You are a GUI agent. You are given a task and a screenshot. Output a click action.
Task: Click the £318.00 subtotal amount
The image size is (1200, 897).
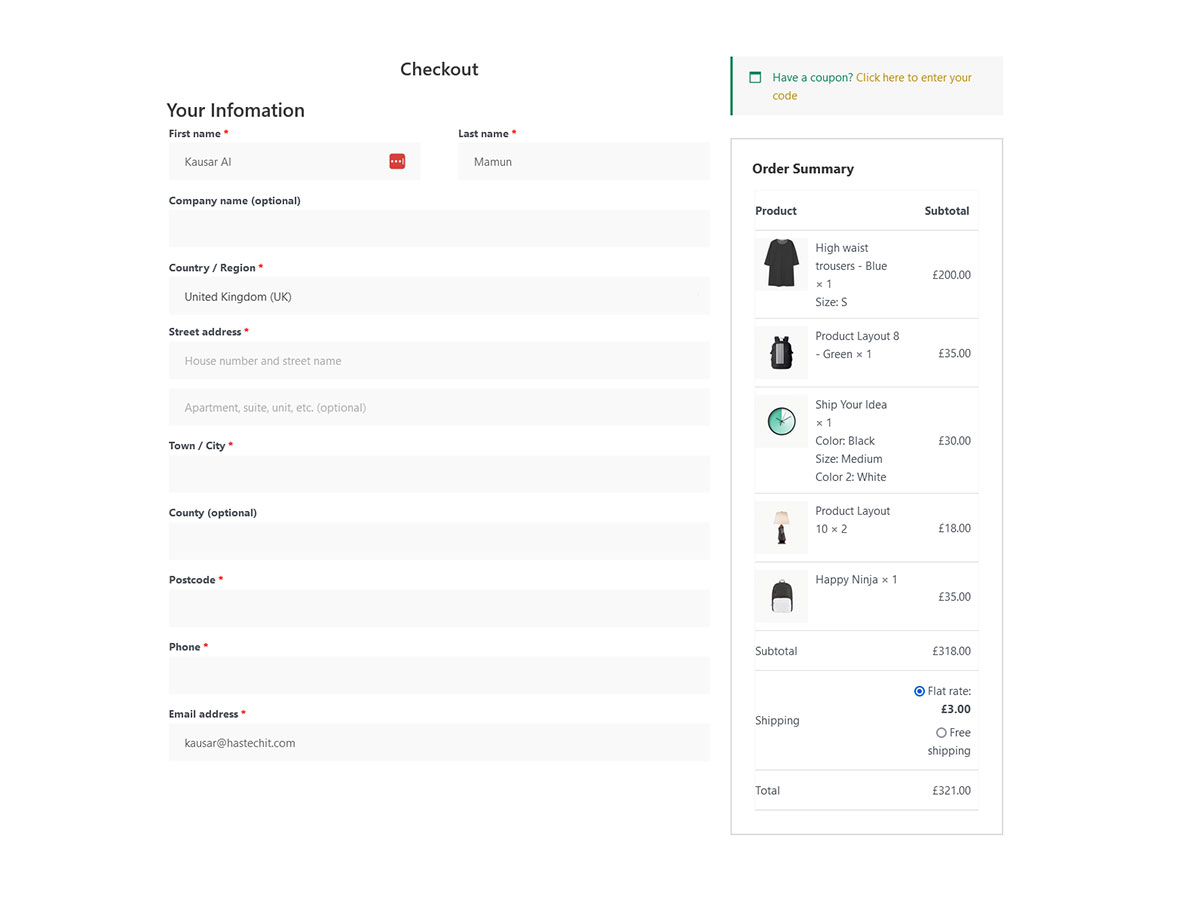951,651
